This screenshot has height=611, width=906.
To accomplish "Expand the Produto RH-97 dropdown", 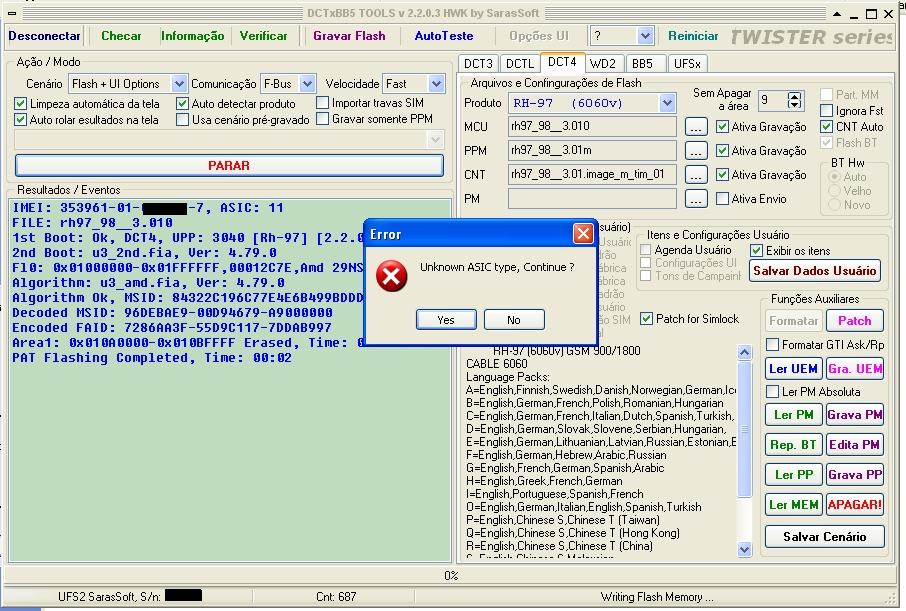I will (x=667, y=103).
